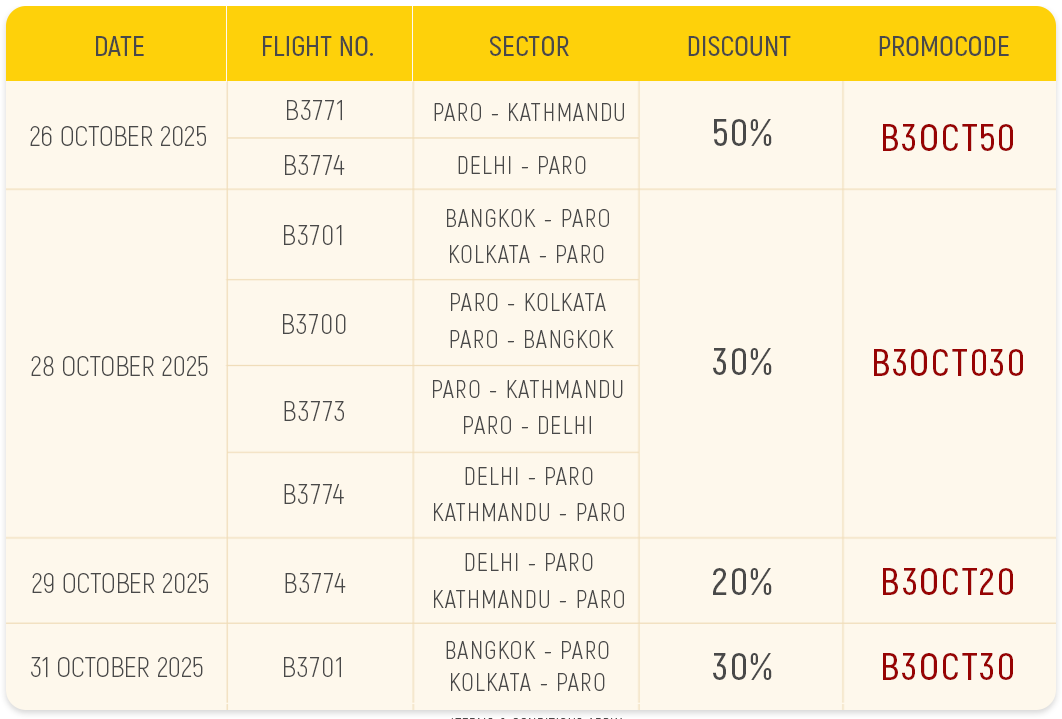Select the B3OCTO30 promo code

pyautogui.click(x=948, y=362)
